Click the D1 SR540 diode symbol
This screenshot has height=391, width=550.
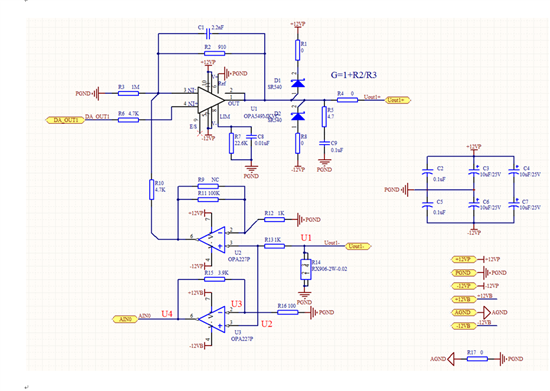click(x=298, y=83)
